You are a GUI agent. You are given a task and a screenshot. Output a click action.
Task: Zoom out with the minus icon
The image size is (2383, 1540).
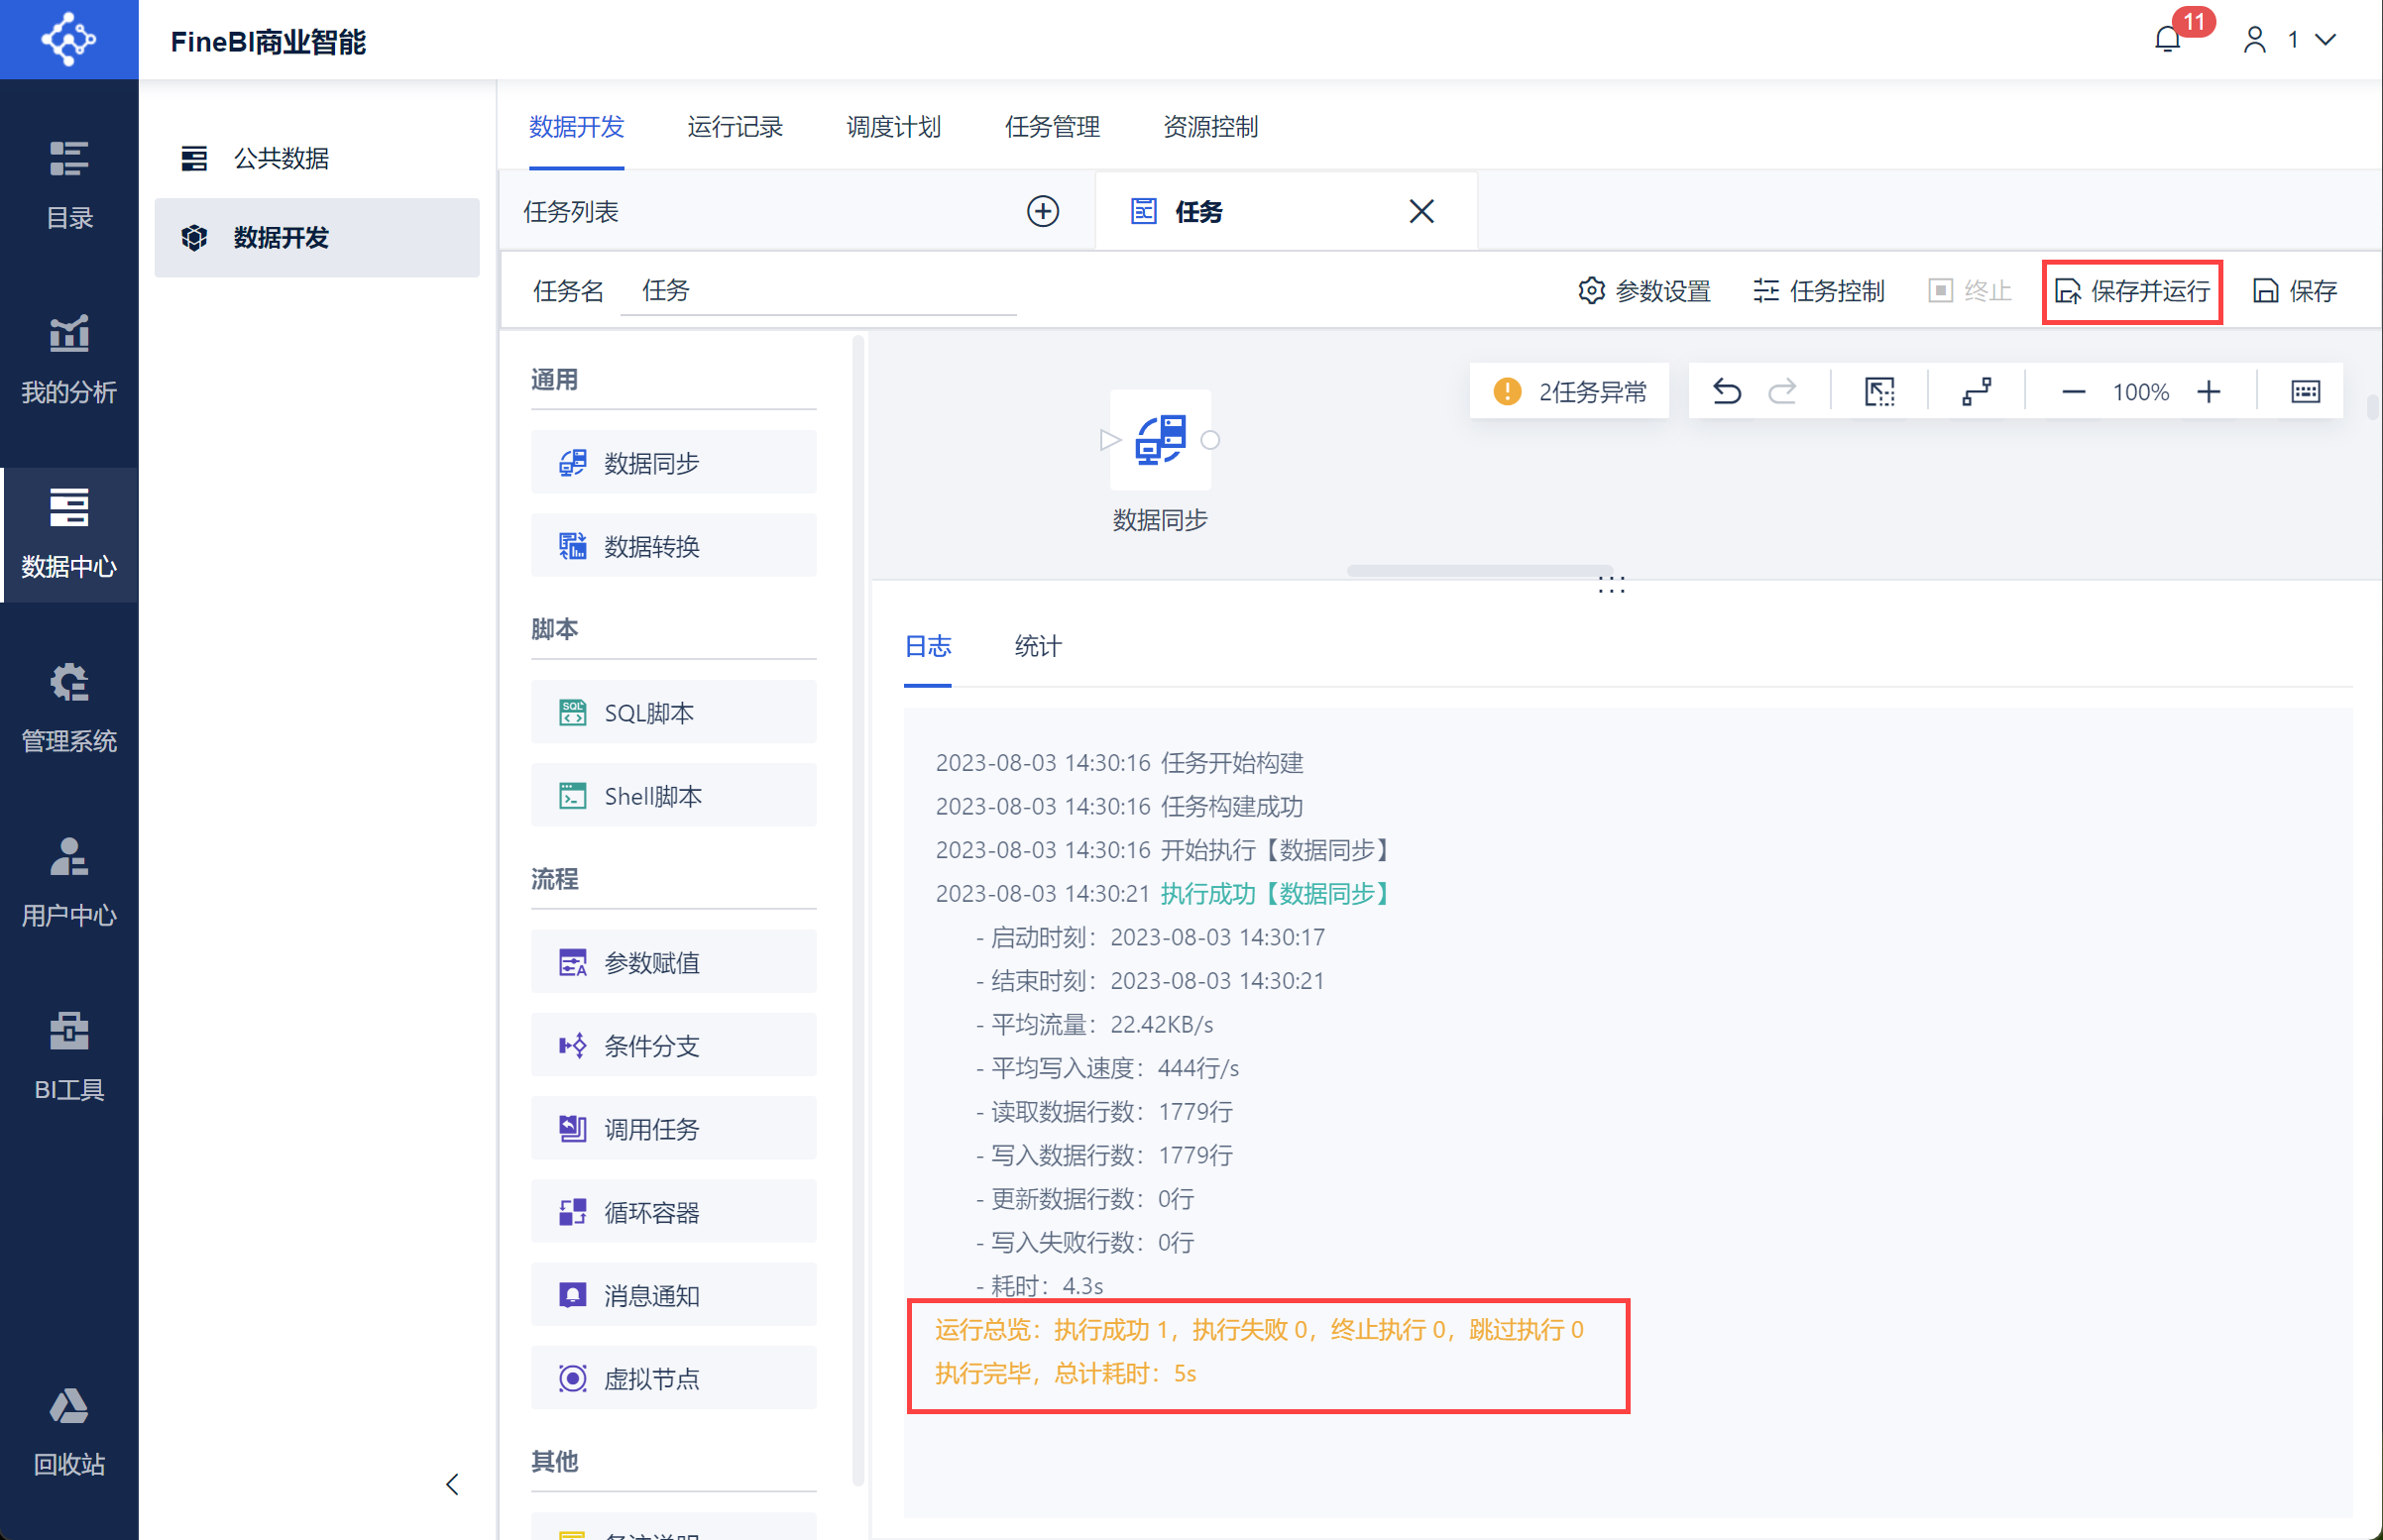pos(2073,391)
